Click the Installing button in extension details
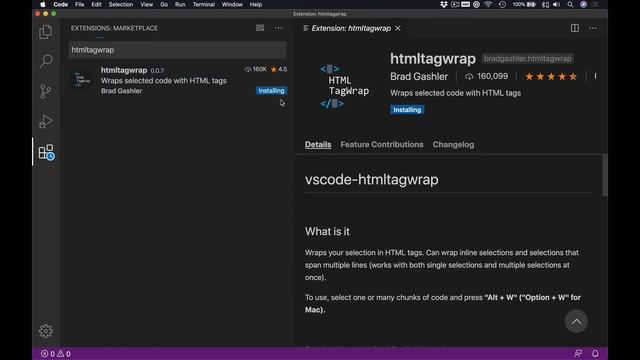This screenshot has height=360, width=640. pos(407,110)
